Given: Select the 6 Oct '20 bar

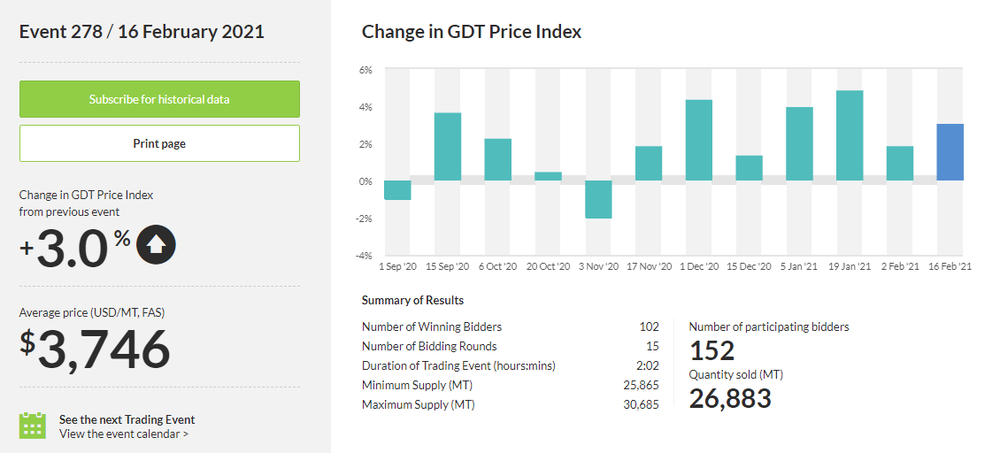Looking at the screenshot, I should tap(498, 159).
